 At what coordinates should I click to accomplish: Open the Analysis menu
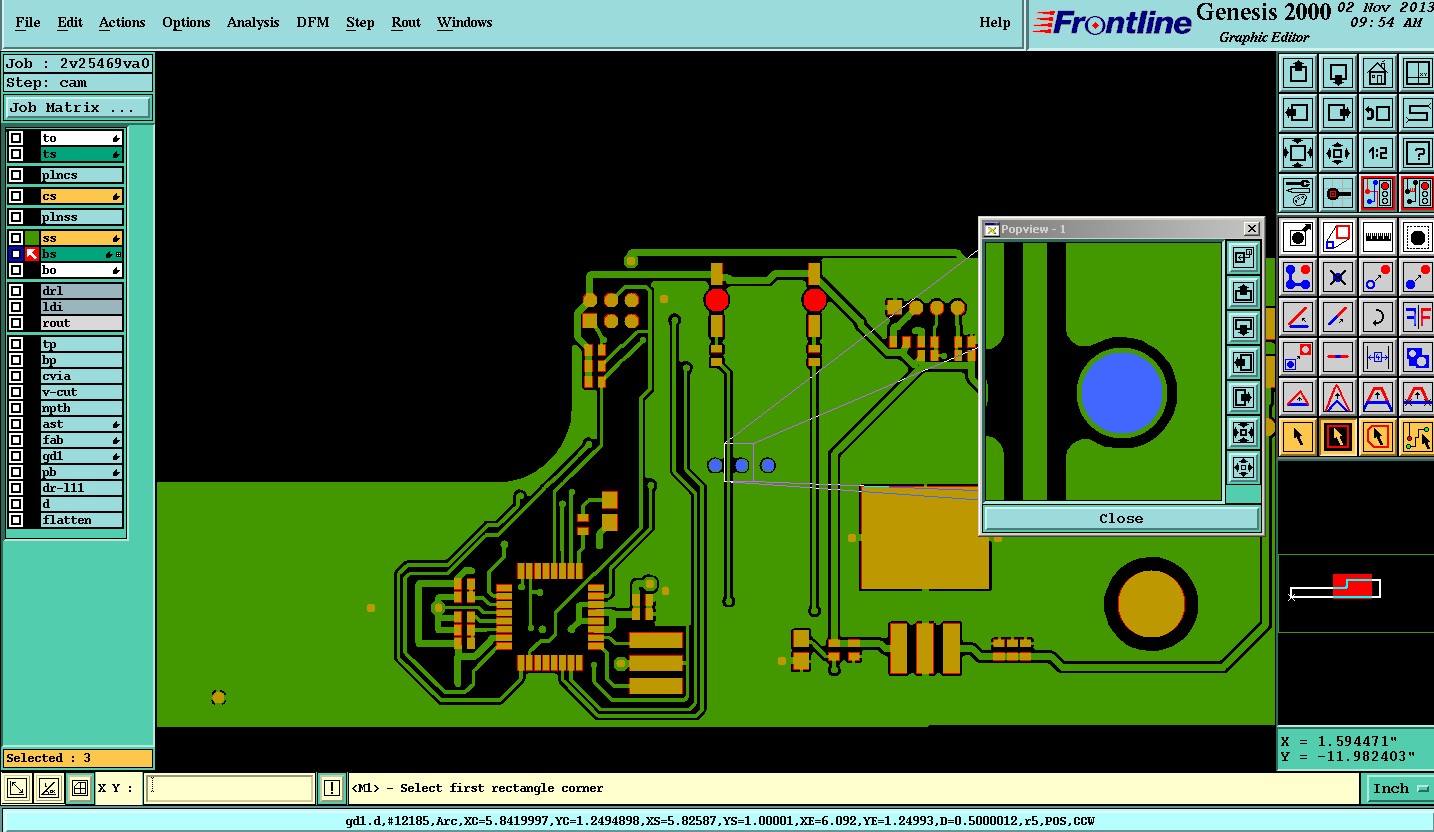[253, 22]
